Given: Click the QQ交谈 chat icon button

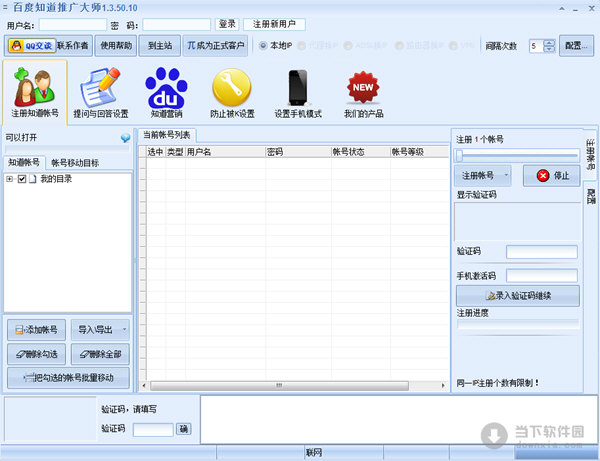Looking at the screenshot, I should 30,46.
